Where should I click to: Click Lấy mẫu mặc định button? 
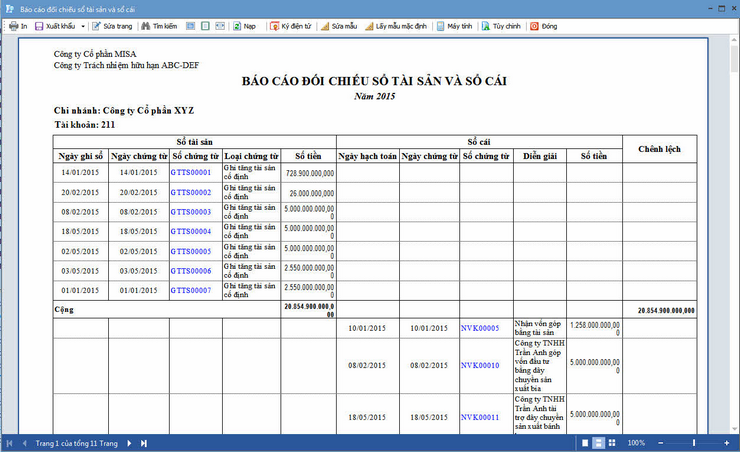coord(396,26)
